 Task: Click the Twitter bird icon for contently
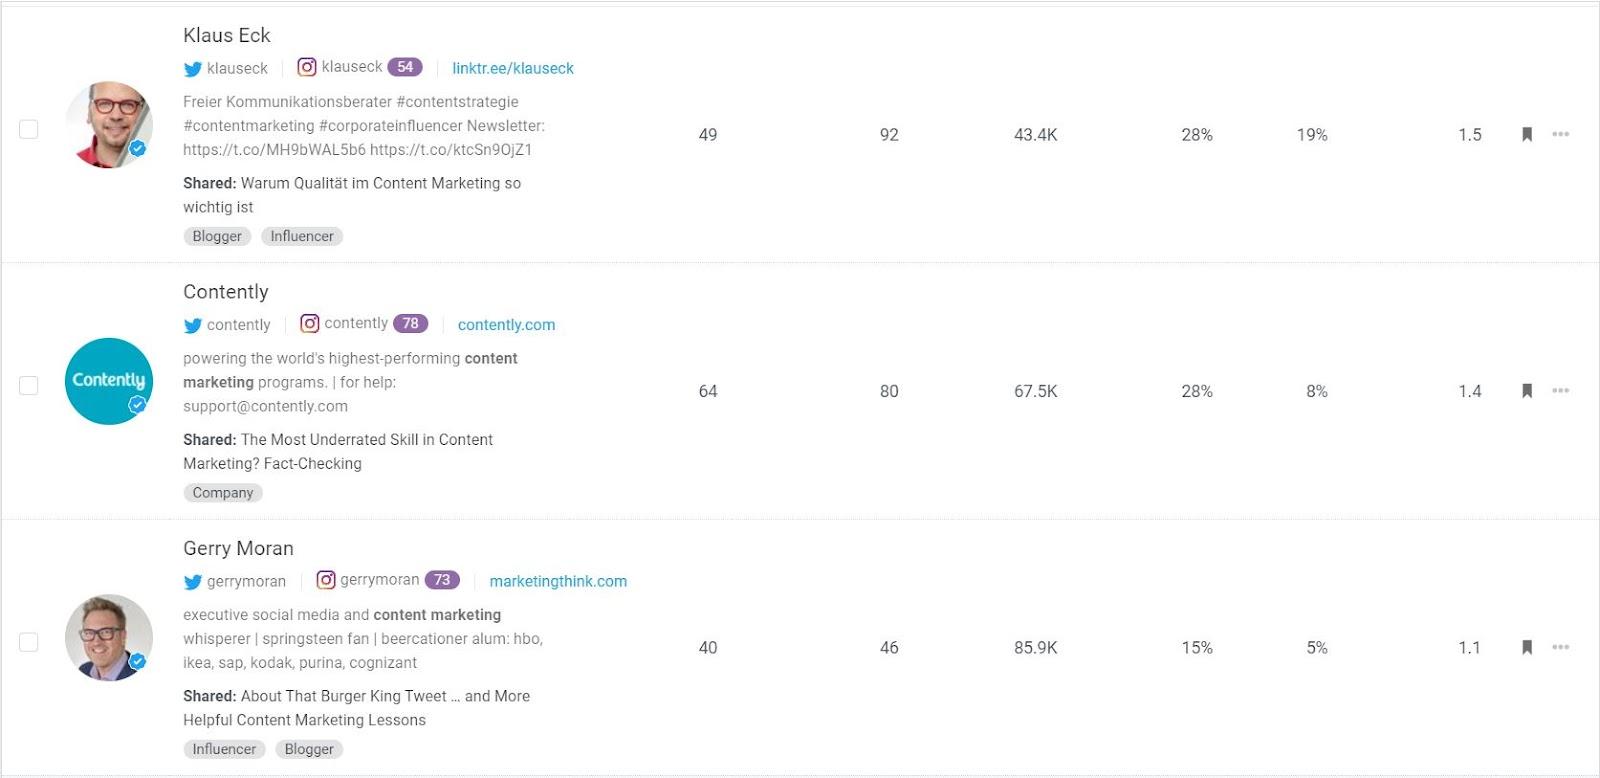[x=193, y=325]
